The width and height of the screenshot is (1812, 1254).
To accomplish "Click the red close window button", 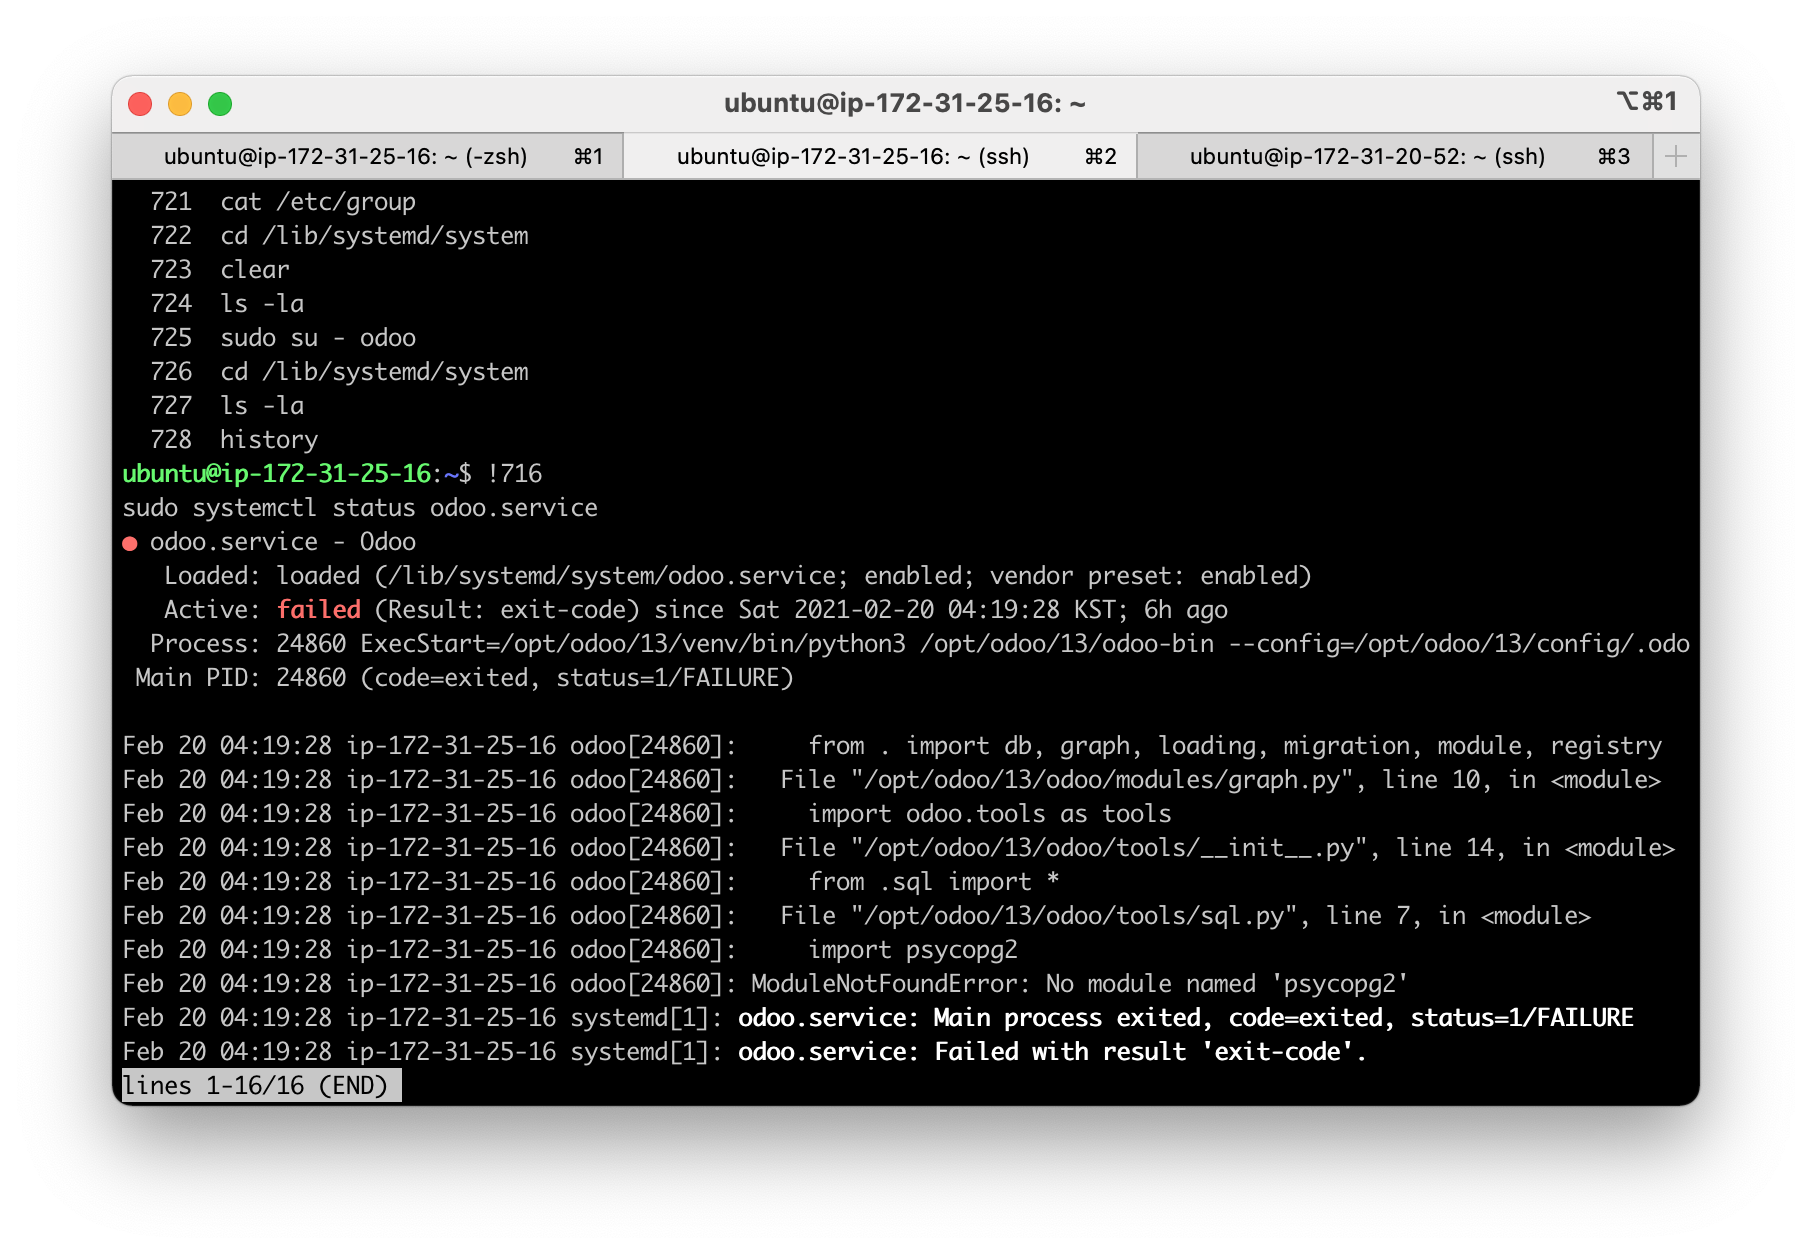I will pos(140,104).
